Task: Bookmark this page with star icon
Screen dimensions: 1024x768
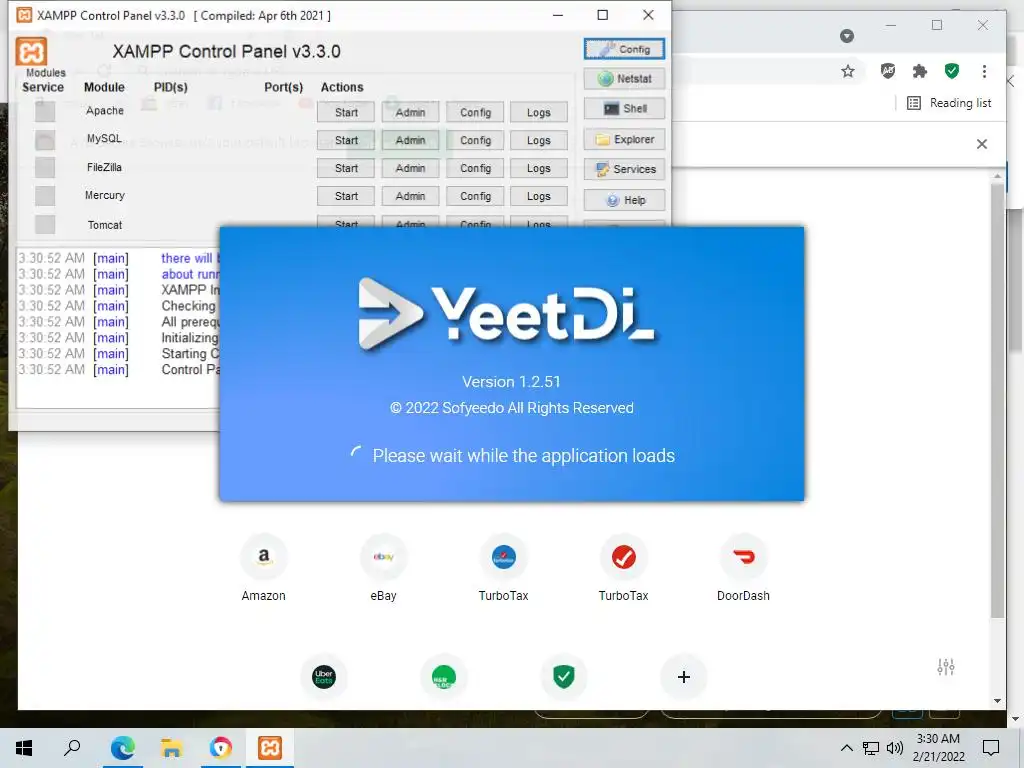Action: click(x=848, y=71)
